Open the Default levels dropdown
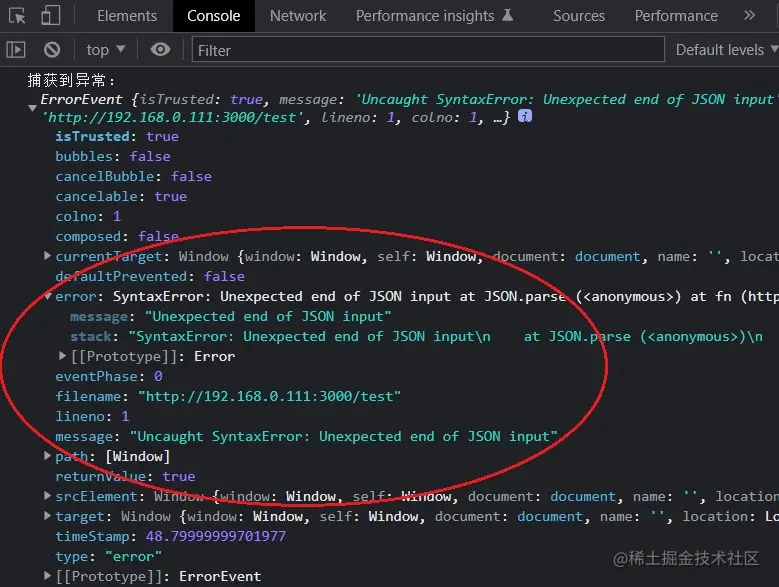Image resolution: width=779 pixels, height=587 pixels. [x=726, y=50]
